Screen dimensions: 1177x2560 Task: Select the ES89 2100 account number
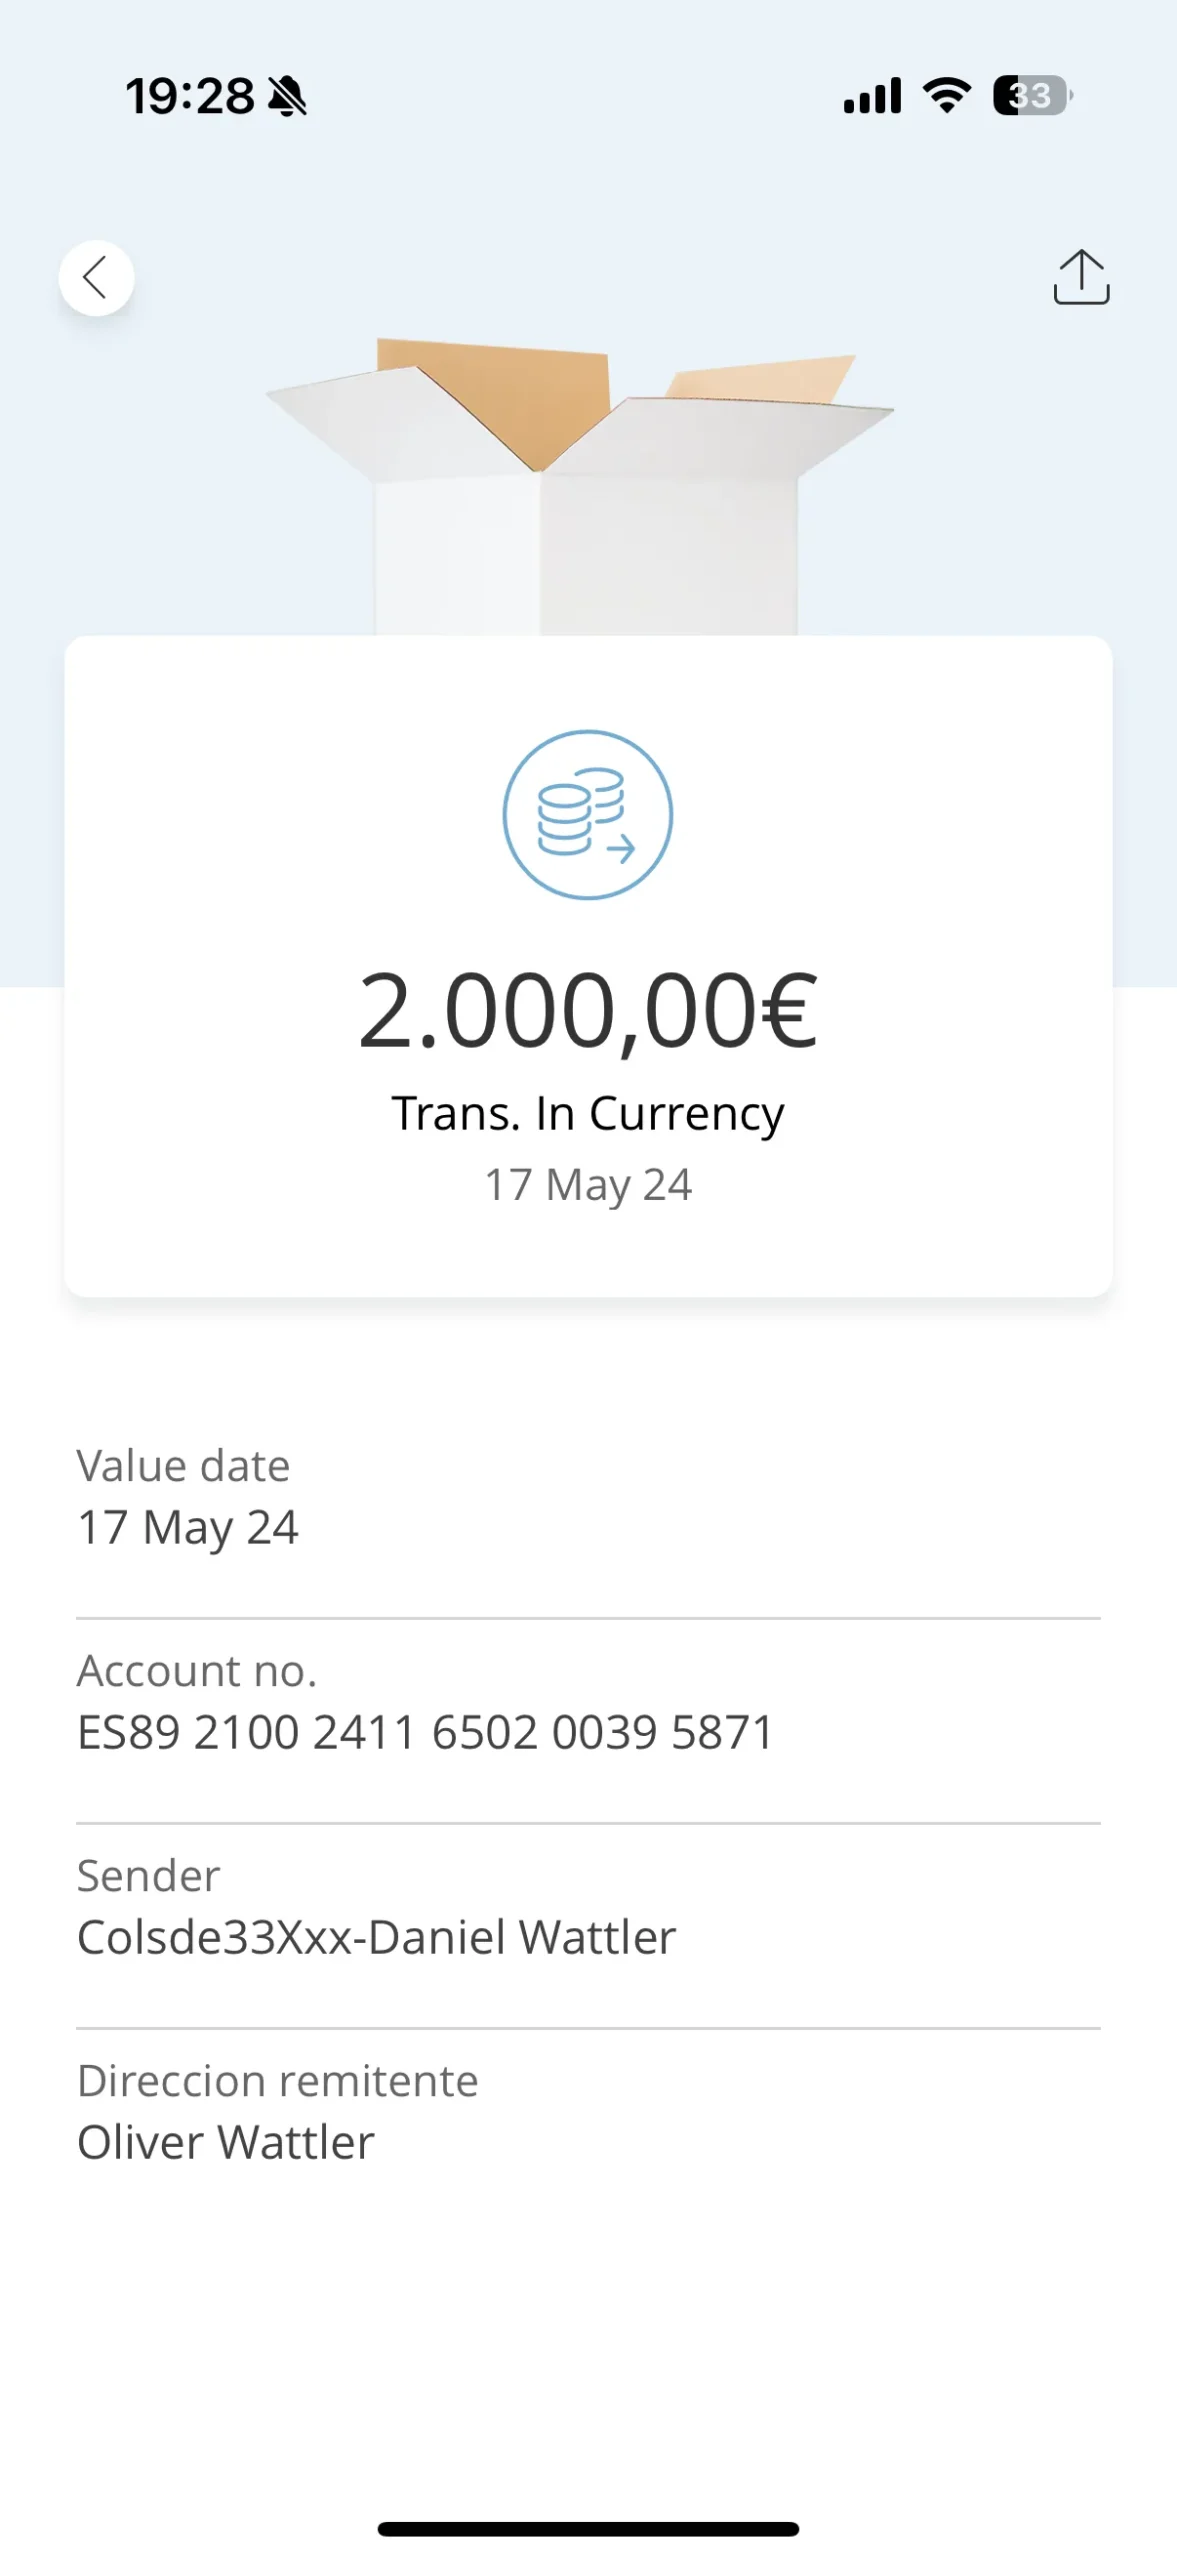click(426, 1732)
